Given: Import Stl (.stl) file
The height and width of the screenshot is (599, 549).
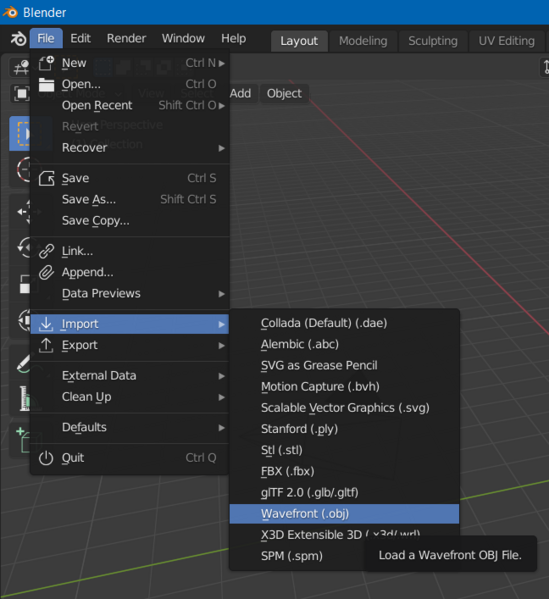Looking at the screenshot, I should (344, 451).
